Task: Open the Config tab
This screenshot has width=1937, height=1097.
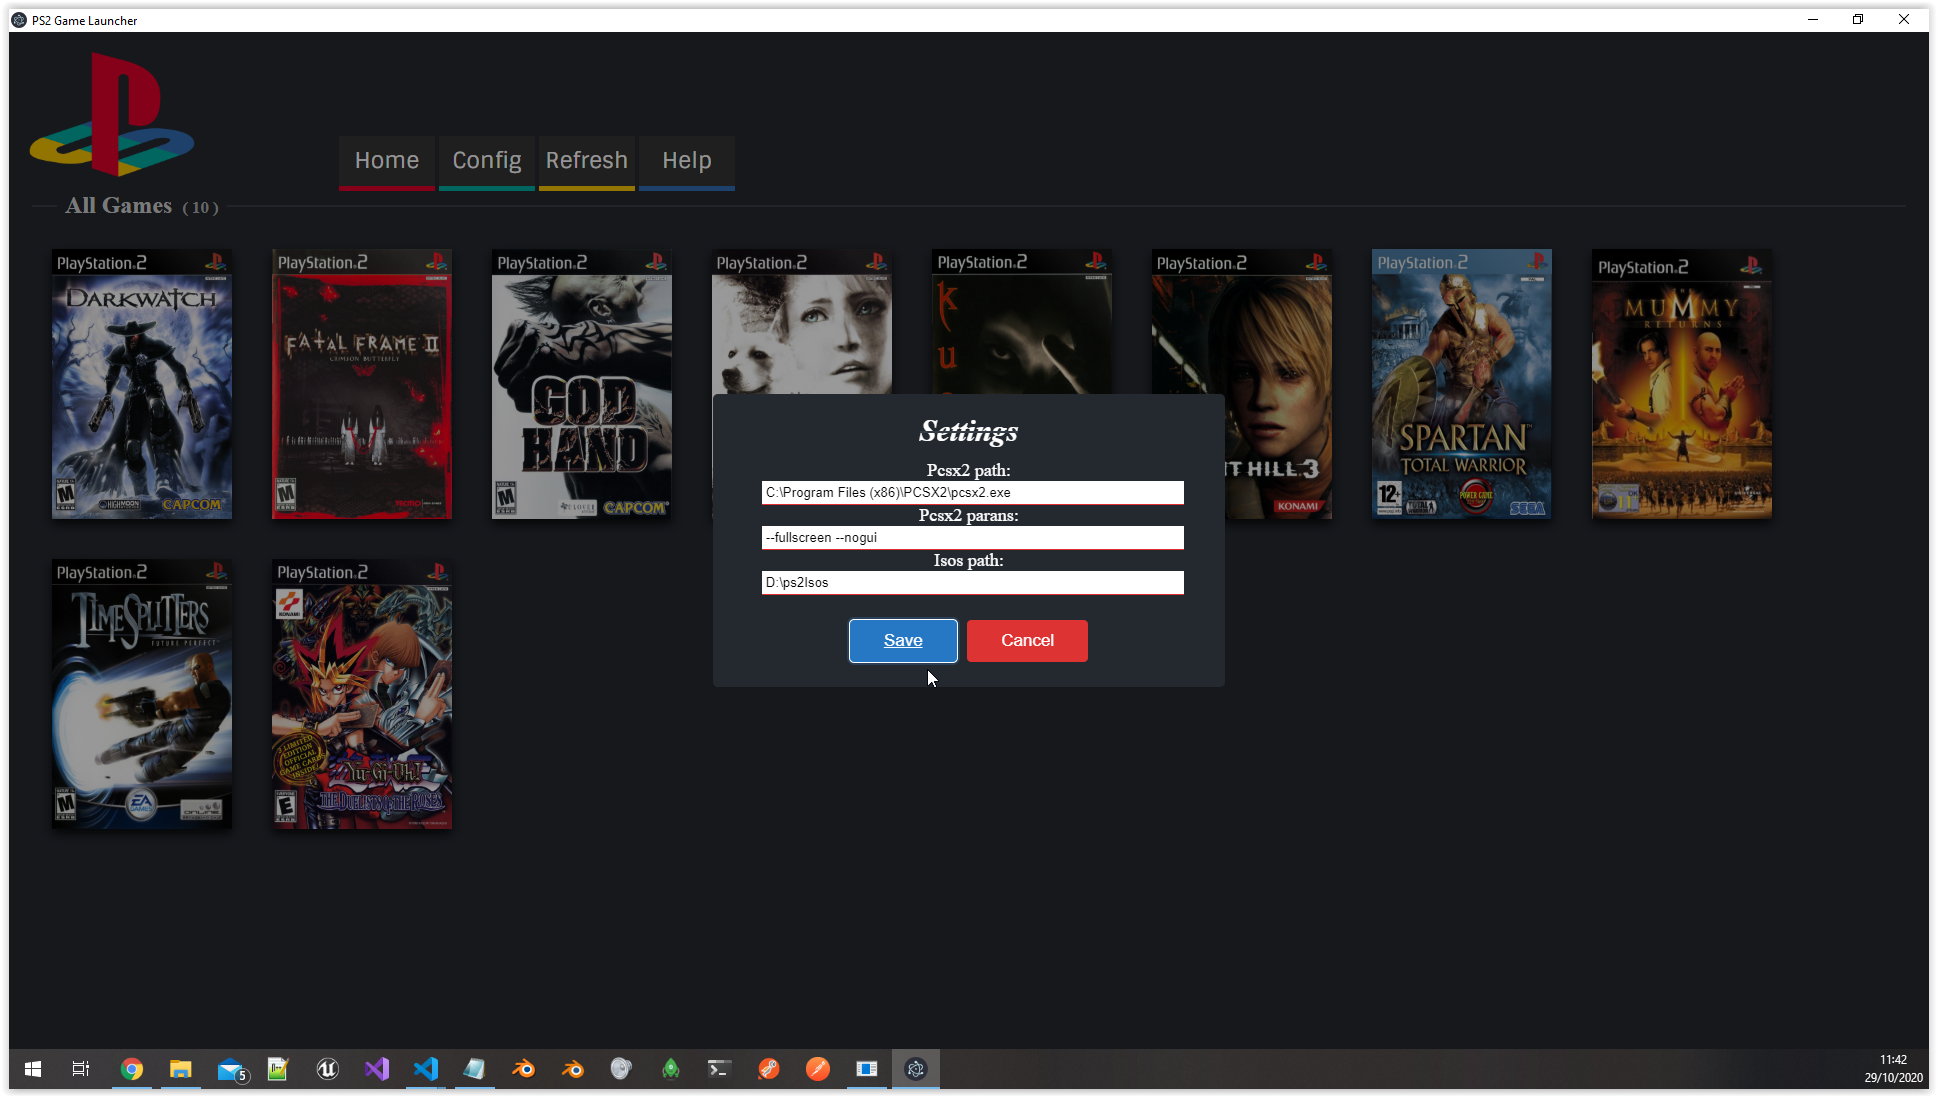Action: 486,161
